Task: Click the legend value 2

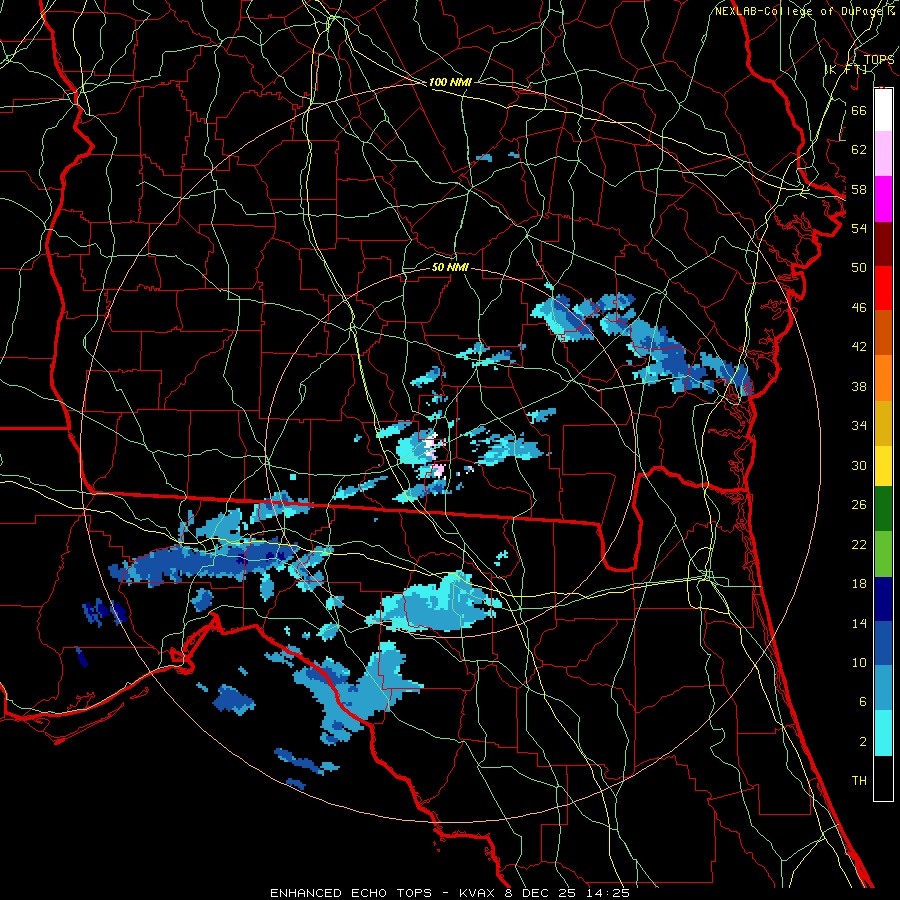Action: click(x=862, y=741)
